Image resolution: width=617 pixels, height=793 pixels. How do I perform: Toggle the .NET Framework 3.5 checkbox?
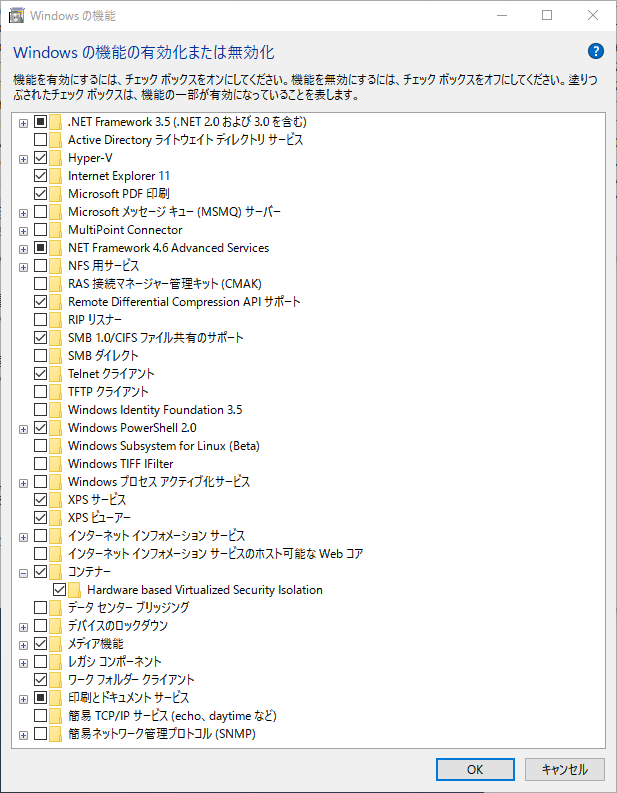click(40, 121)
